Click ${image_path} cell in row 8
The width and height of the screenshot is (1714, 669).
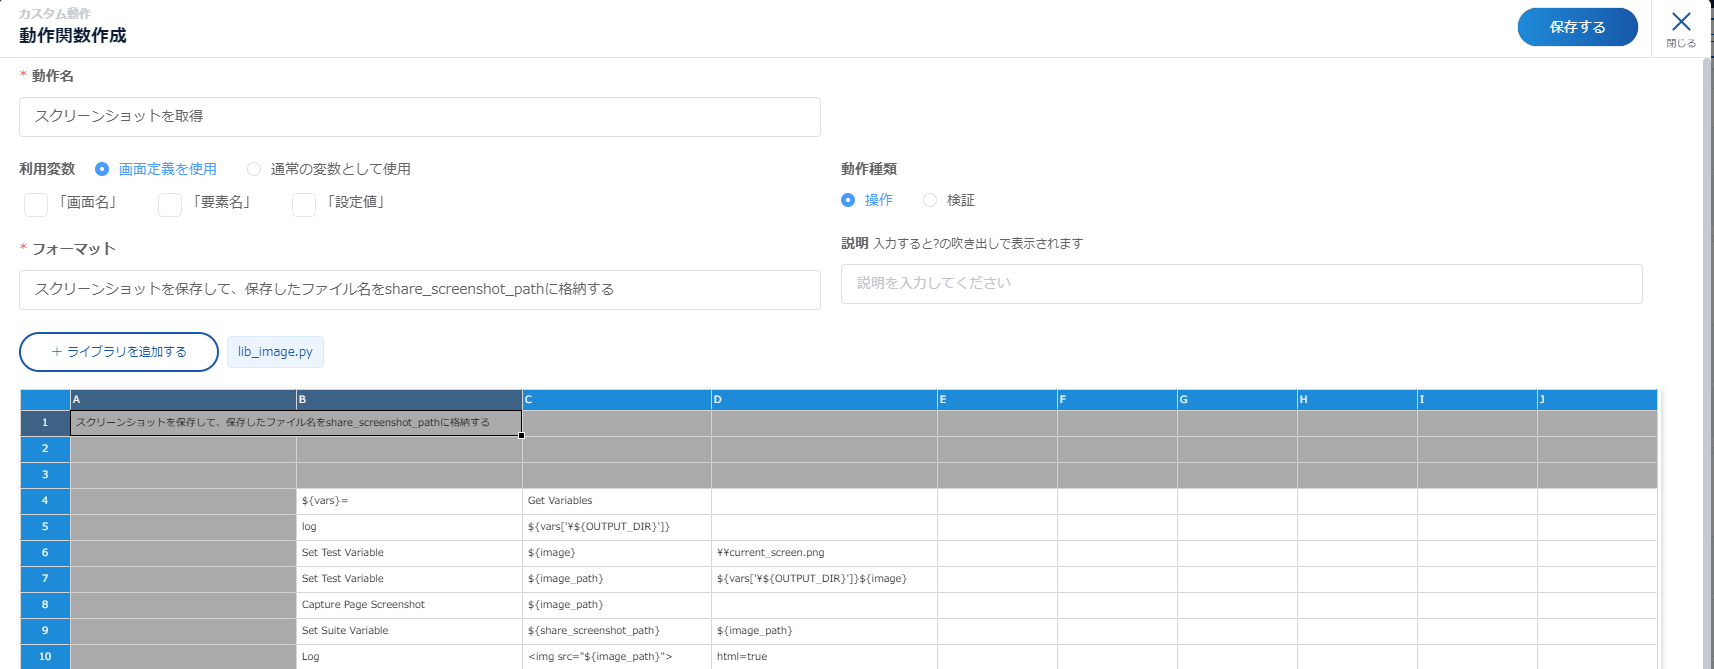pos(617,605)
